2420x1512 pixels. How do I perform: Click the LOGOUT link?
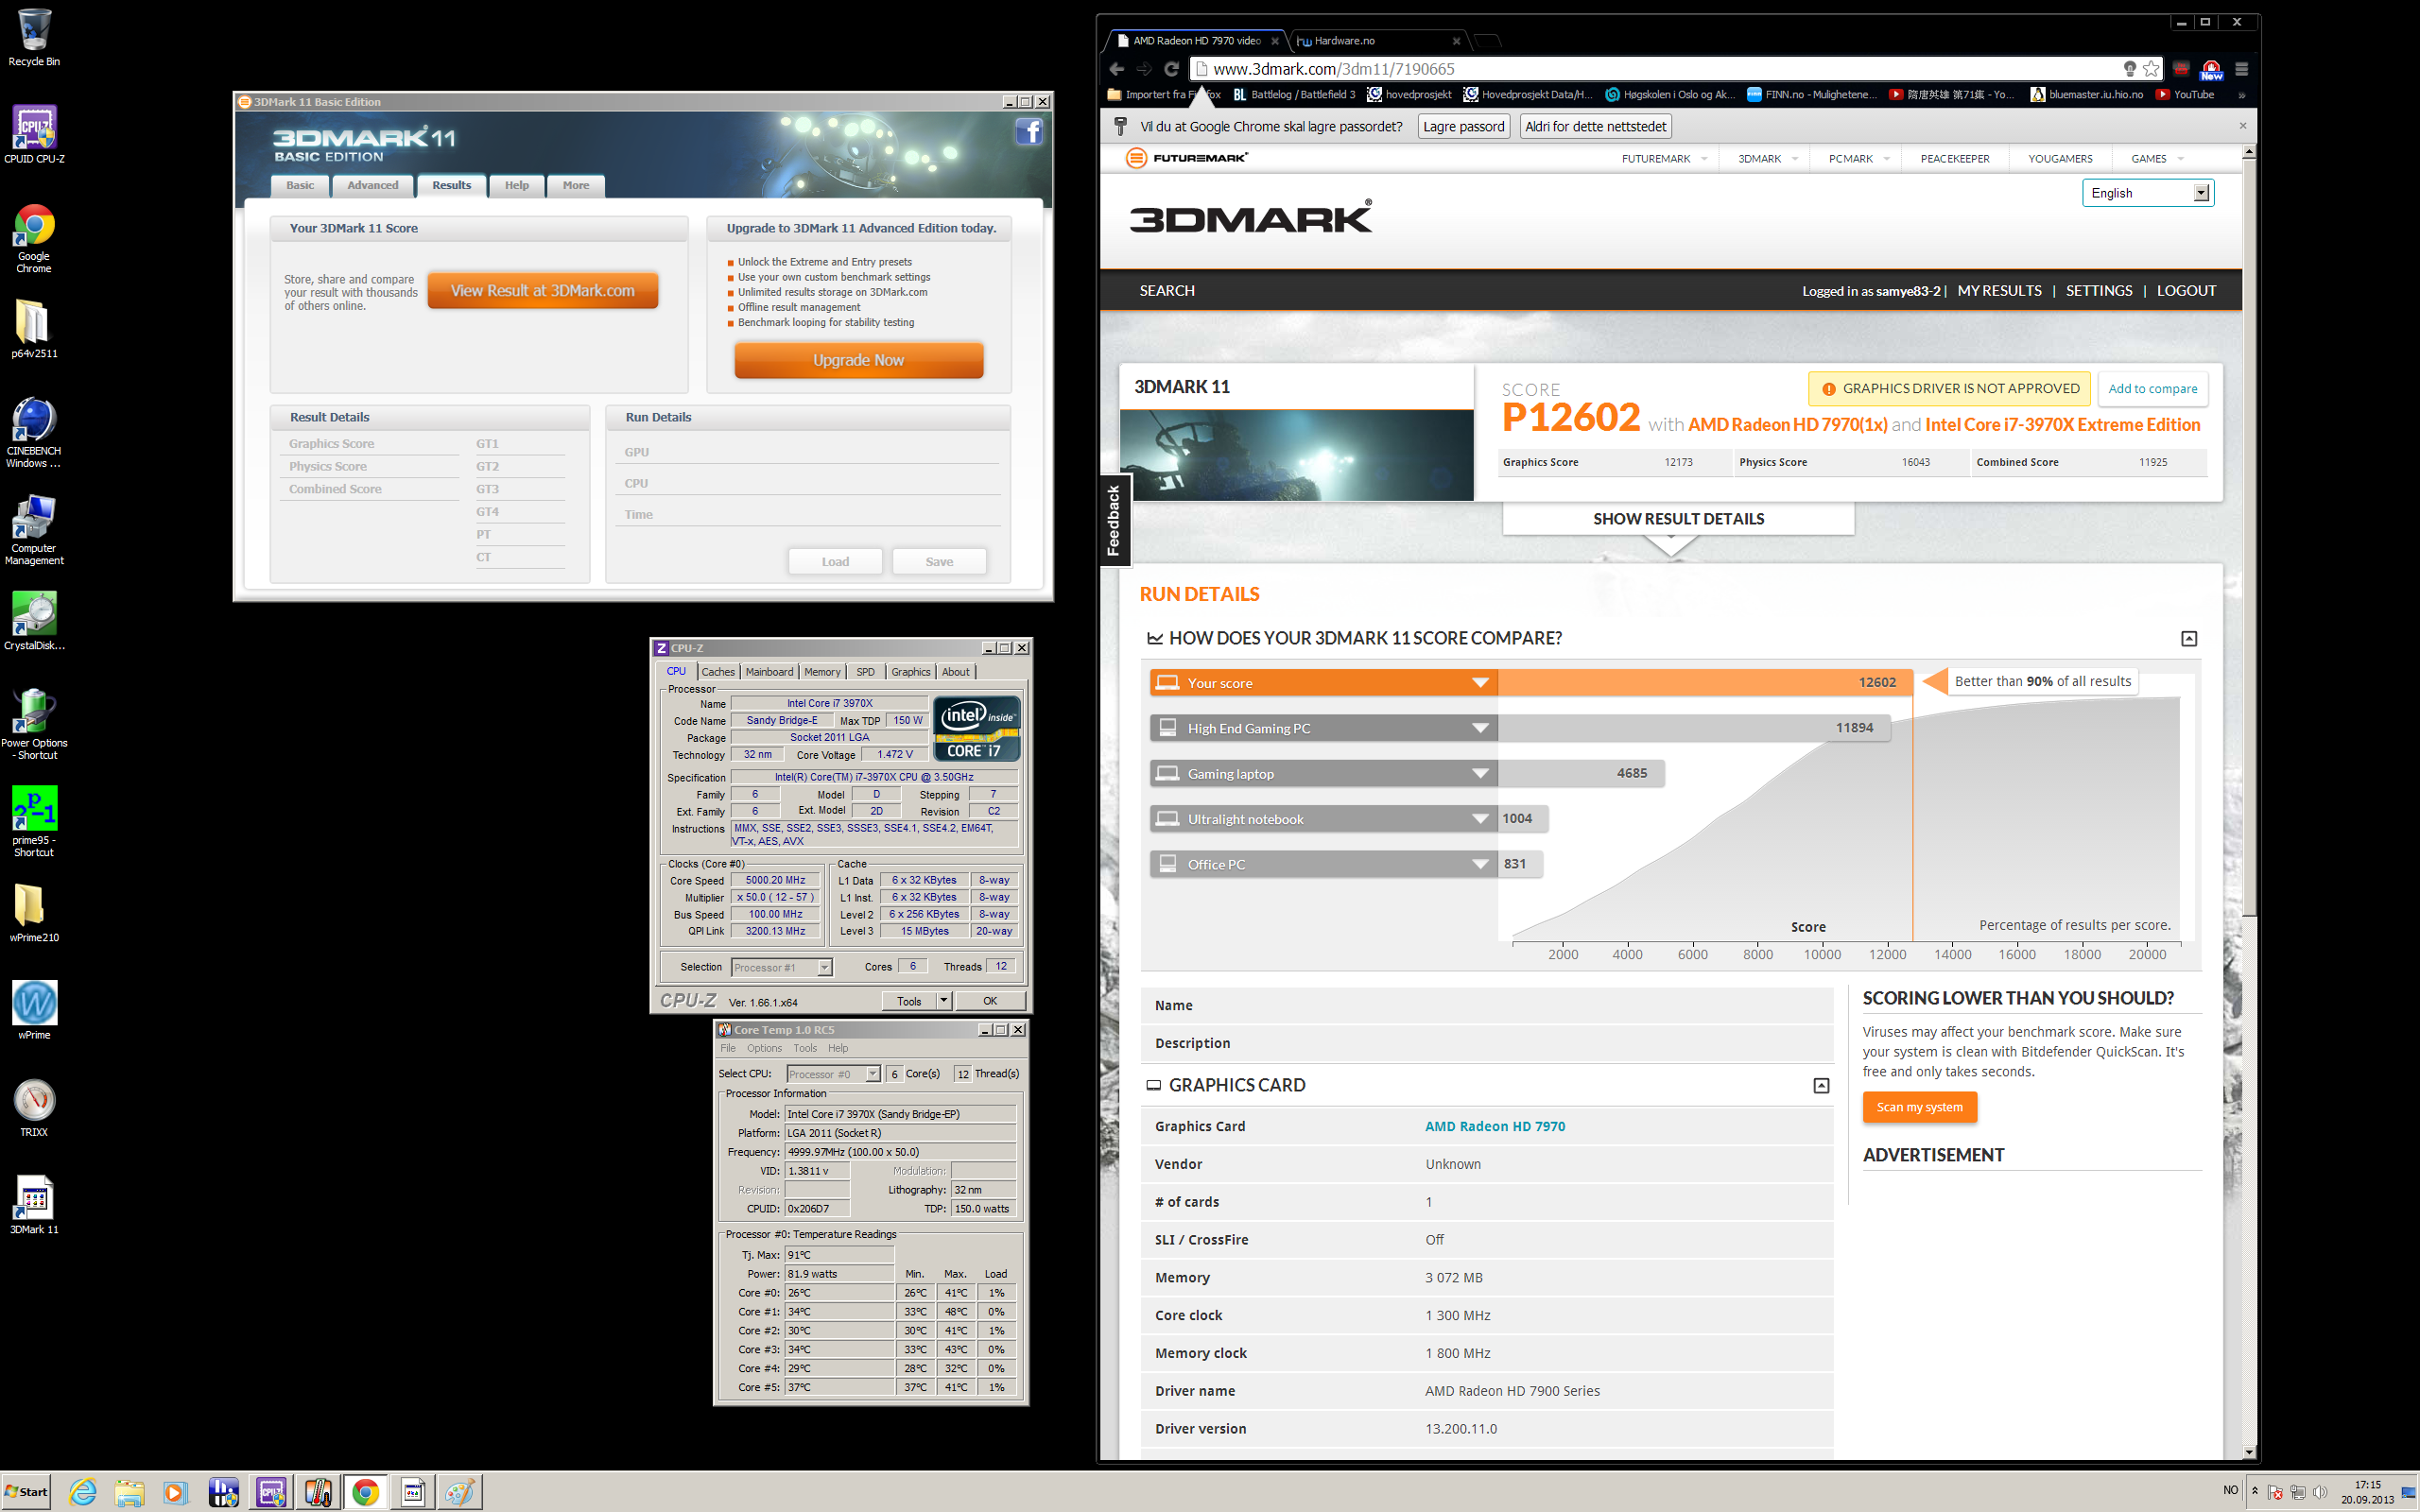click(2186, 291)
